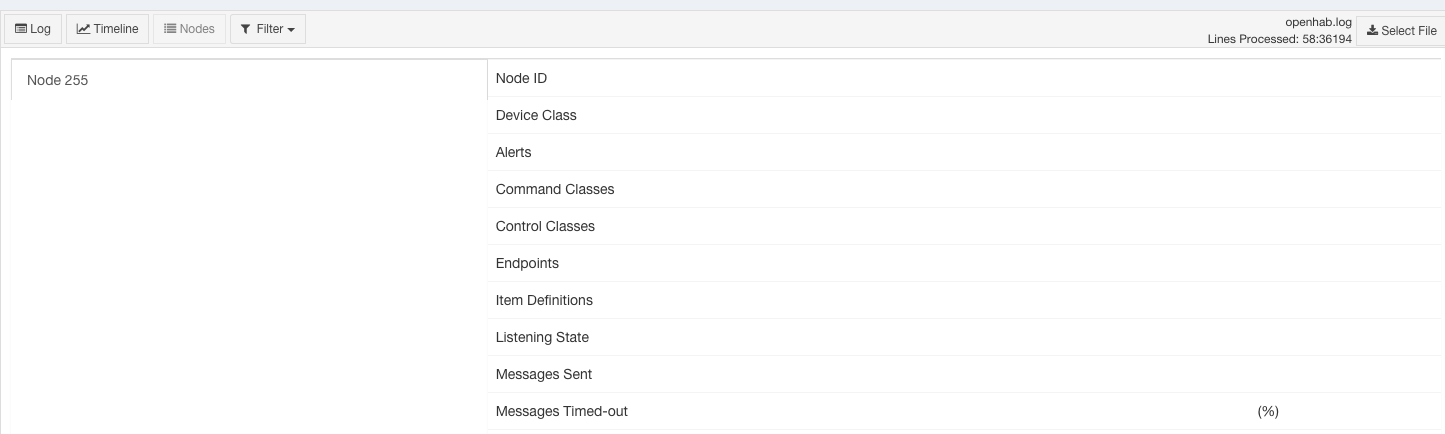The width and height of the screenshot is (1445, 434).
Task: Expand the Filter dropdown
Action: pos(268,29)
